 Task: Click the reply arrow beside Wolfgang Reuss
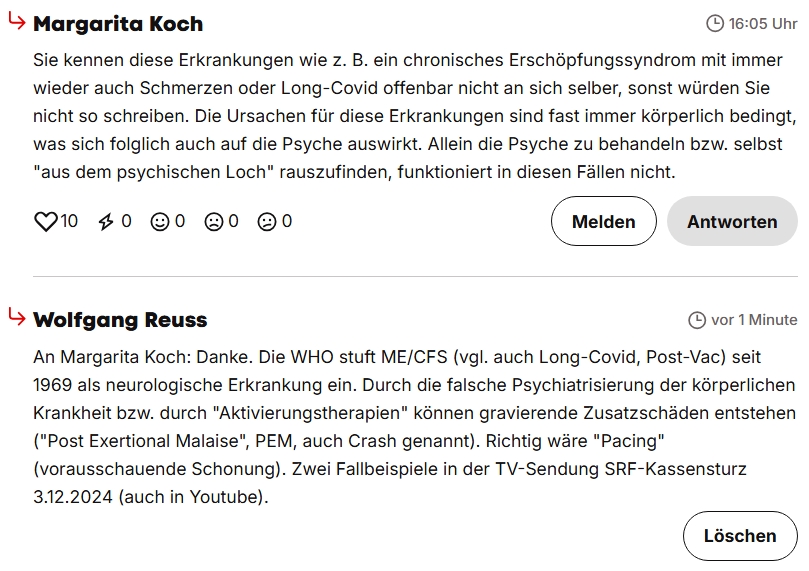click(x=16, y=317)
